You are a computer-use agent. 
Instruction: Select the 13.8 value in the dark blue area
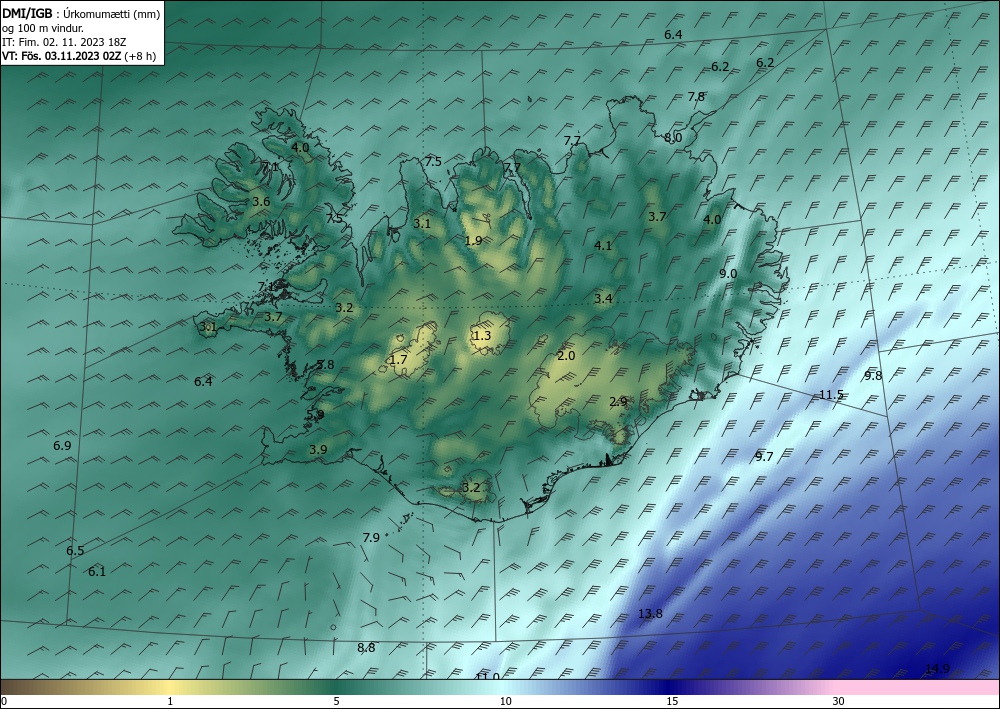pos(650,614)
